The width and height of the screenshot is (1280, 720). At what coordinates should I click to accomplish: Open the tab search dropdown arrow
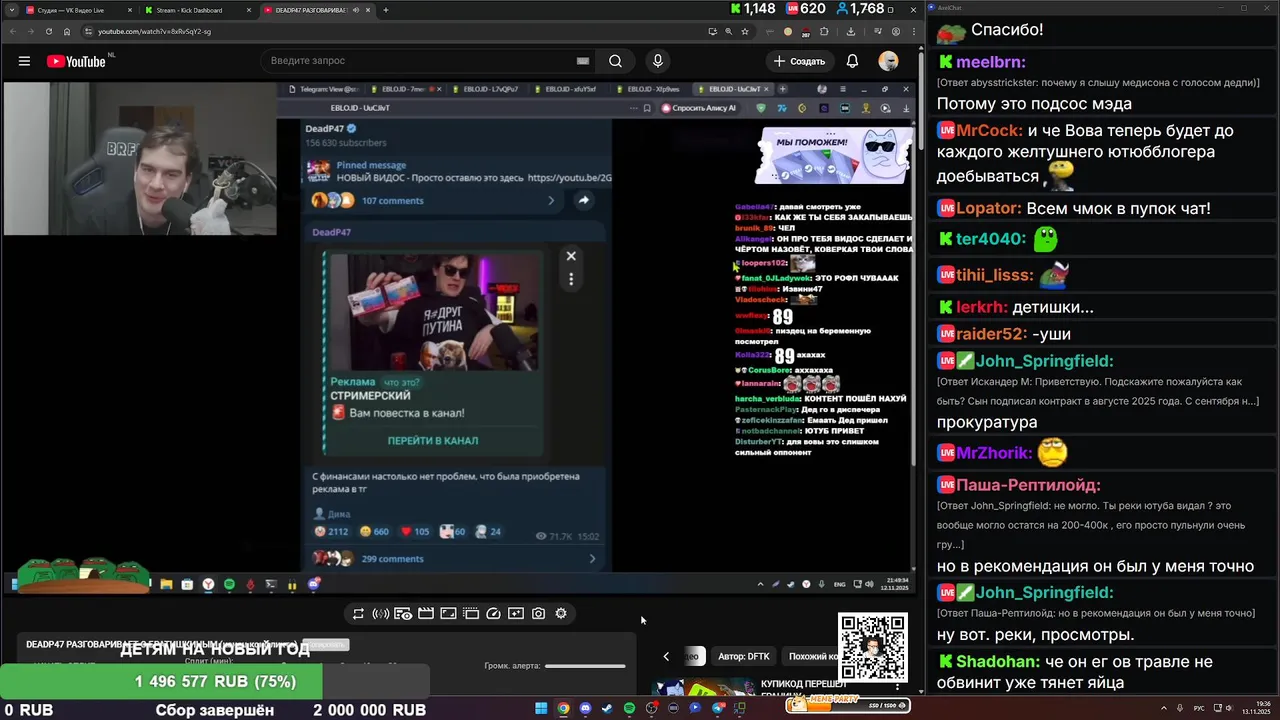[x=10, y=10]
